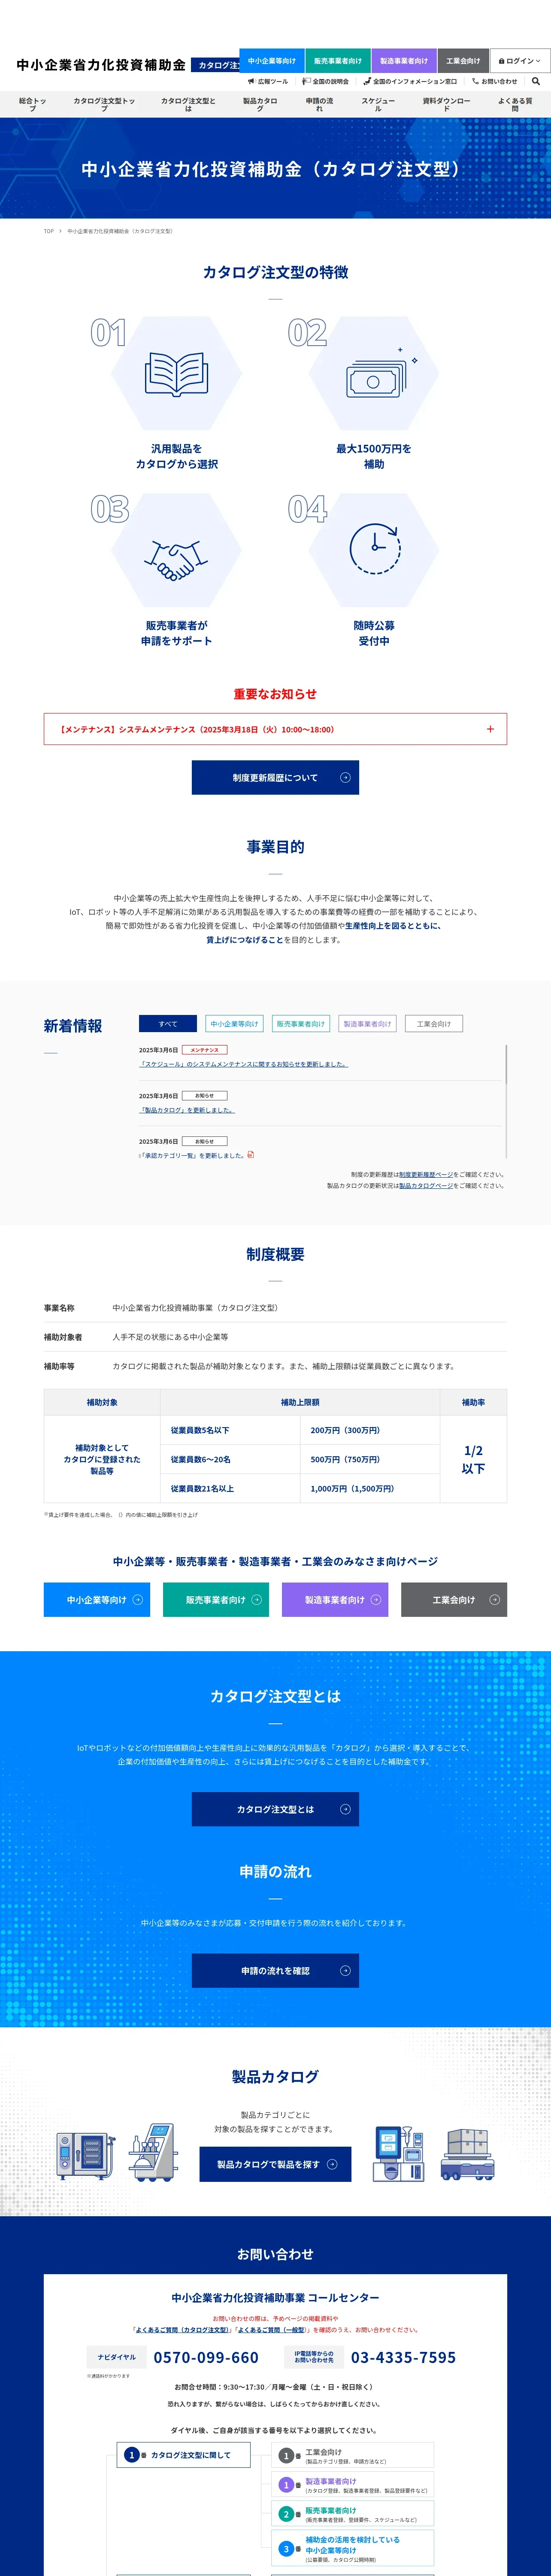The image size is (551, 2576).
Task: Open 全国のインフォメーション窓口 link
Action: click(x=410, y=81)
